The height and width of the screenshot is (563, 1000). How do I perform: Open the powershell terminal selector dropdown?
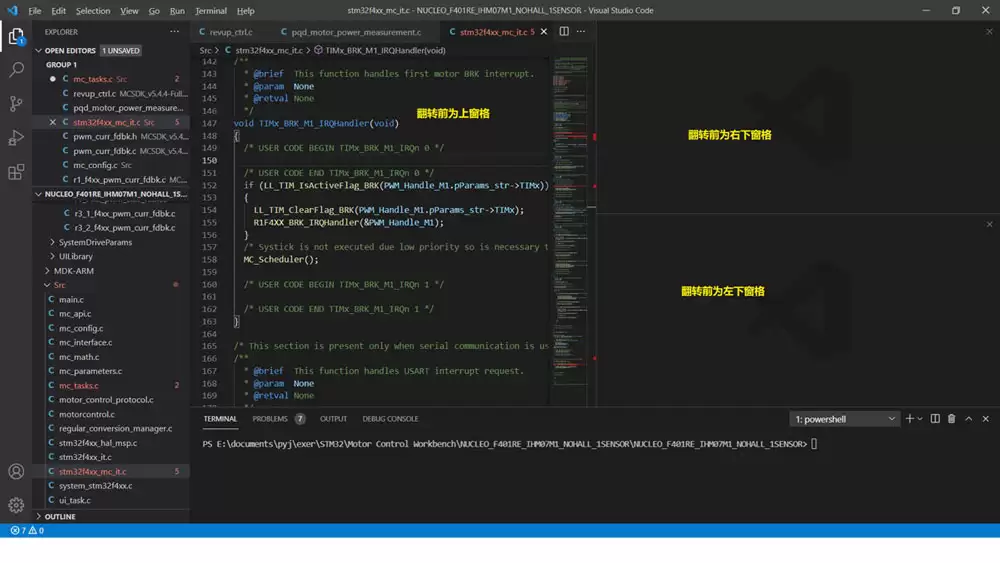[x=845, y=419]
